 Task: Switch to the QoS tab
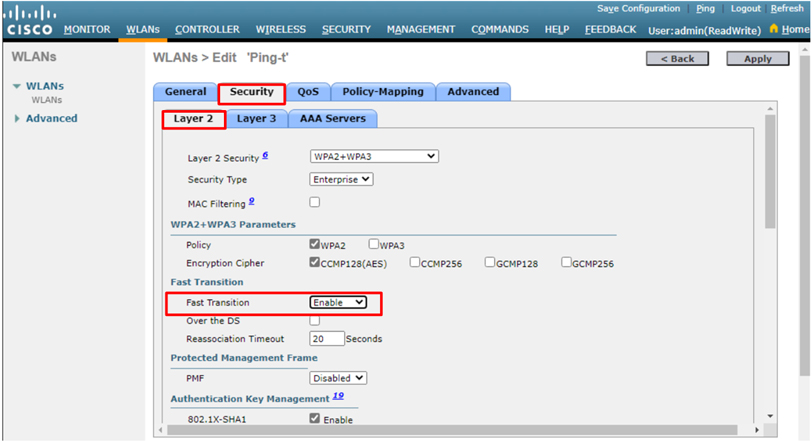[x=308, y=92]
